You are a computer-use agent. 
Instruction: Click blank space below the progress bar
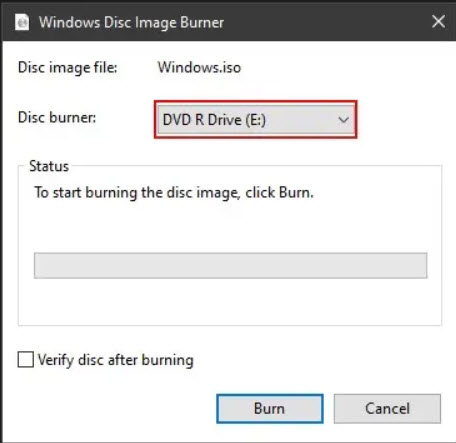pos(230,301)
